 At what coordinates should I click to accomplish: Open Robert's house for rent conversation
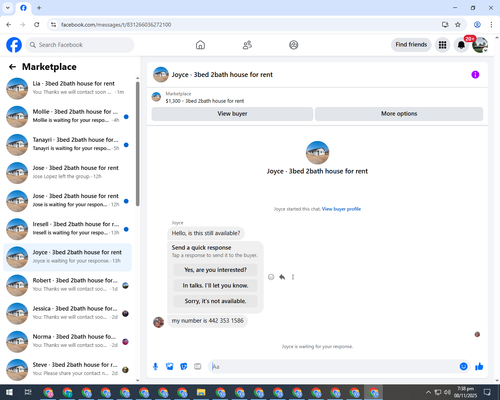click(67, 285)
